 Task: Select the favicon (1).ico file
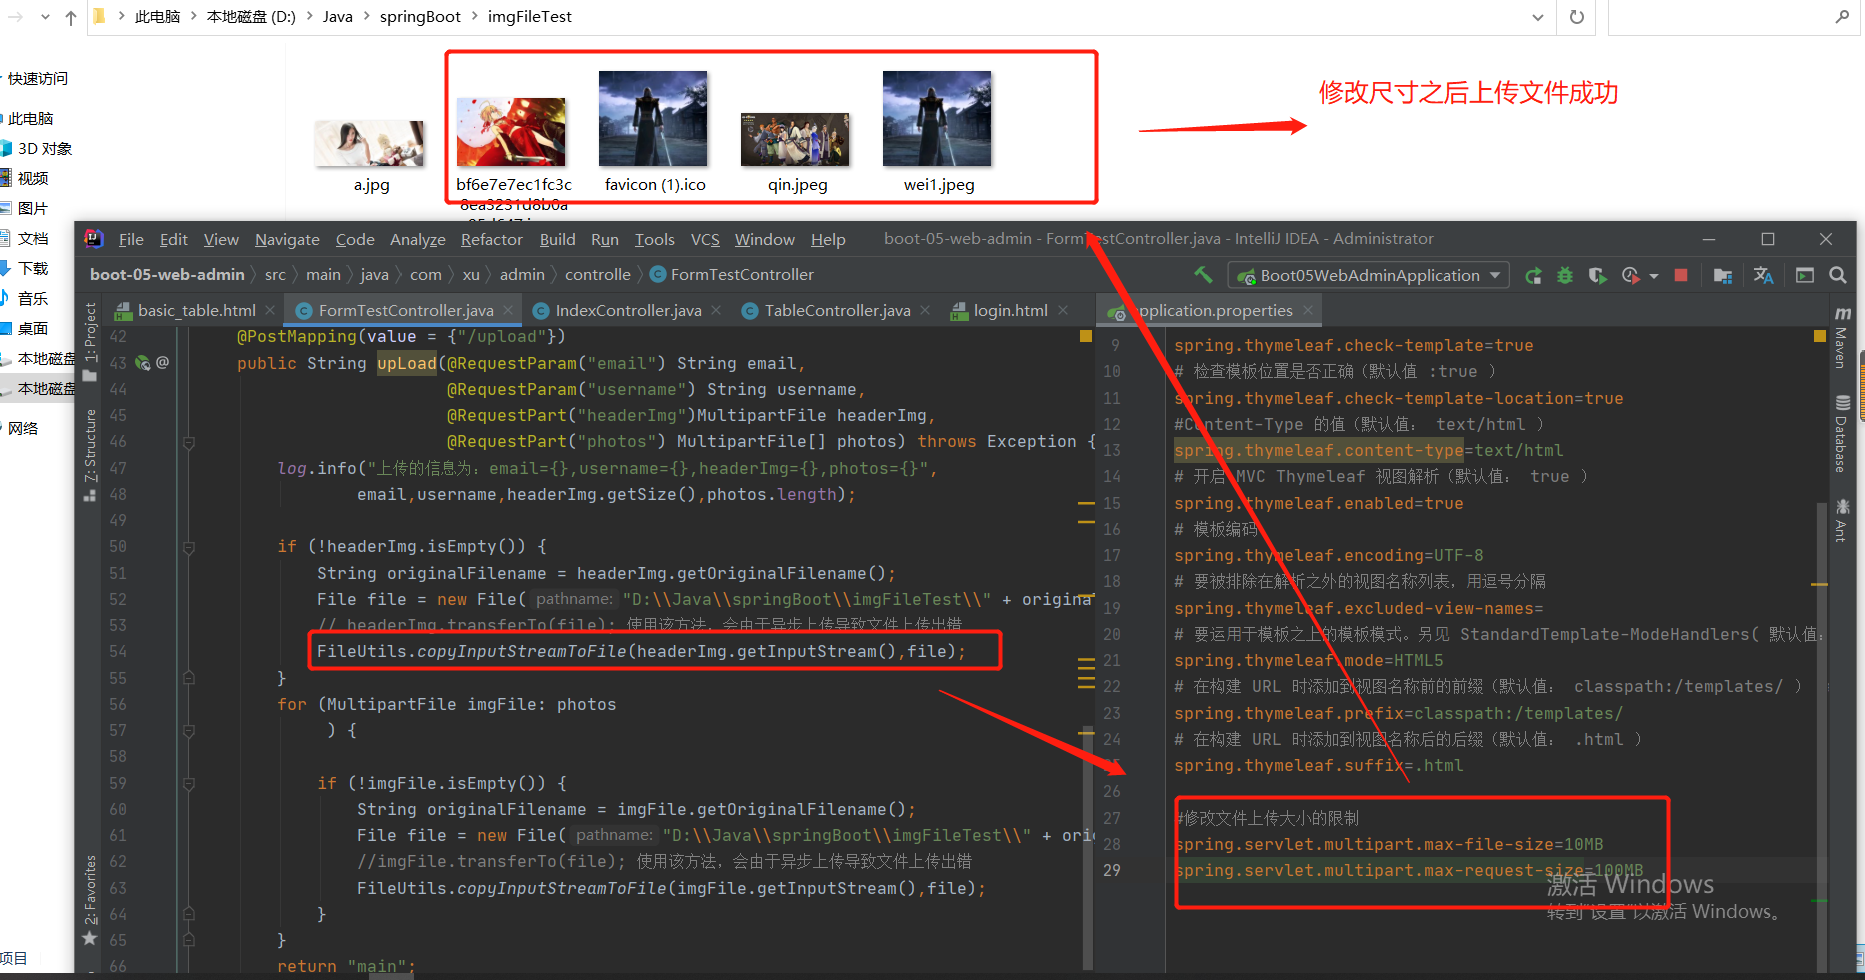[x=654, y=132]
